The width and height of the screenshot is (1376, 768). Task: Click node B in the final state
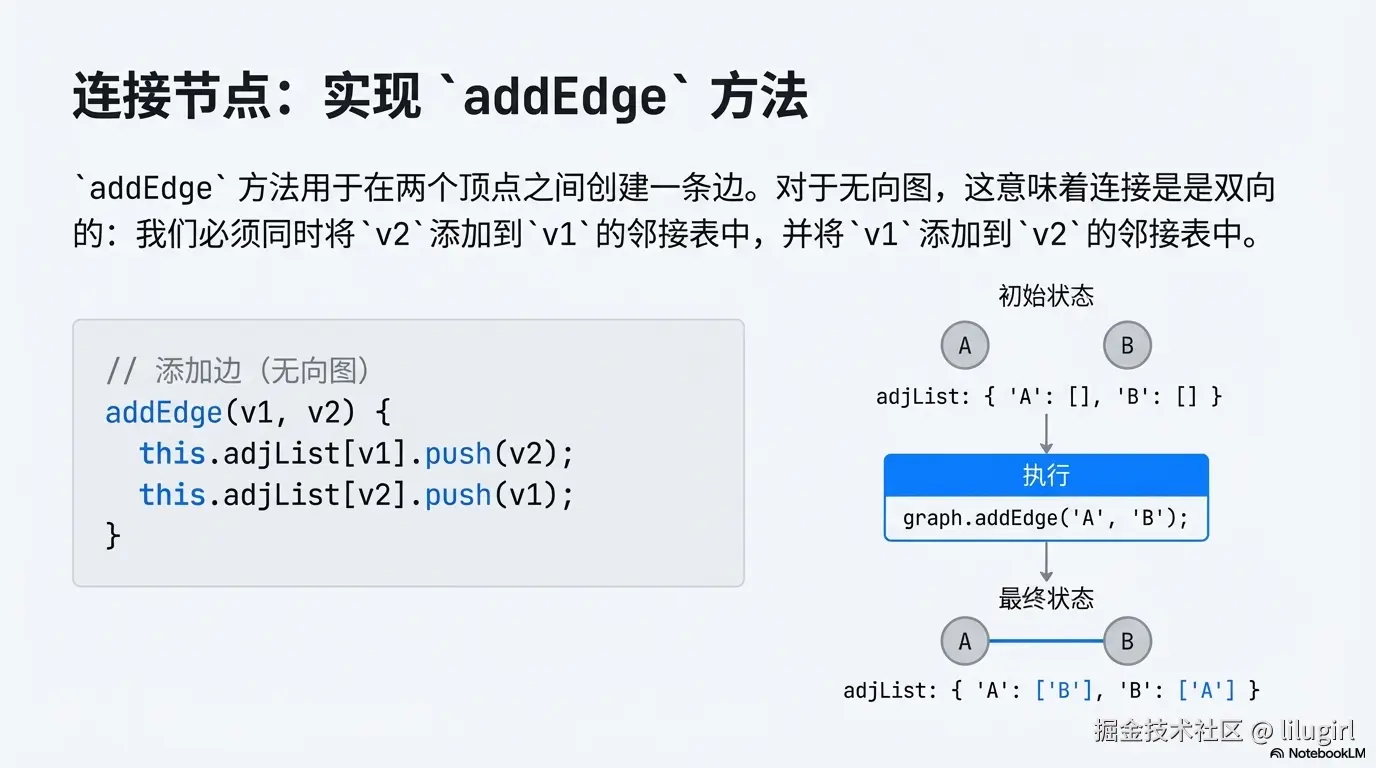coord(1127,641)
